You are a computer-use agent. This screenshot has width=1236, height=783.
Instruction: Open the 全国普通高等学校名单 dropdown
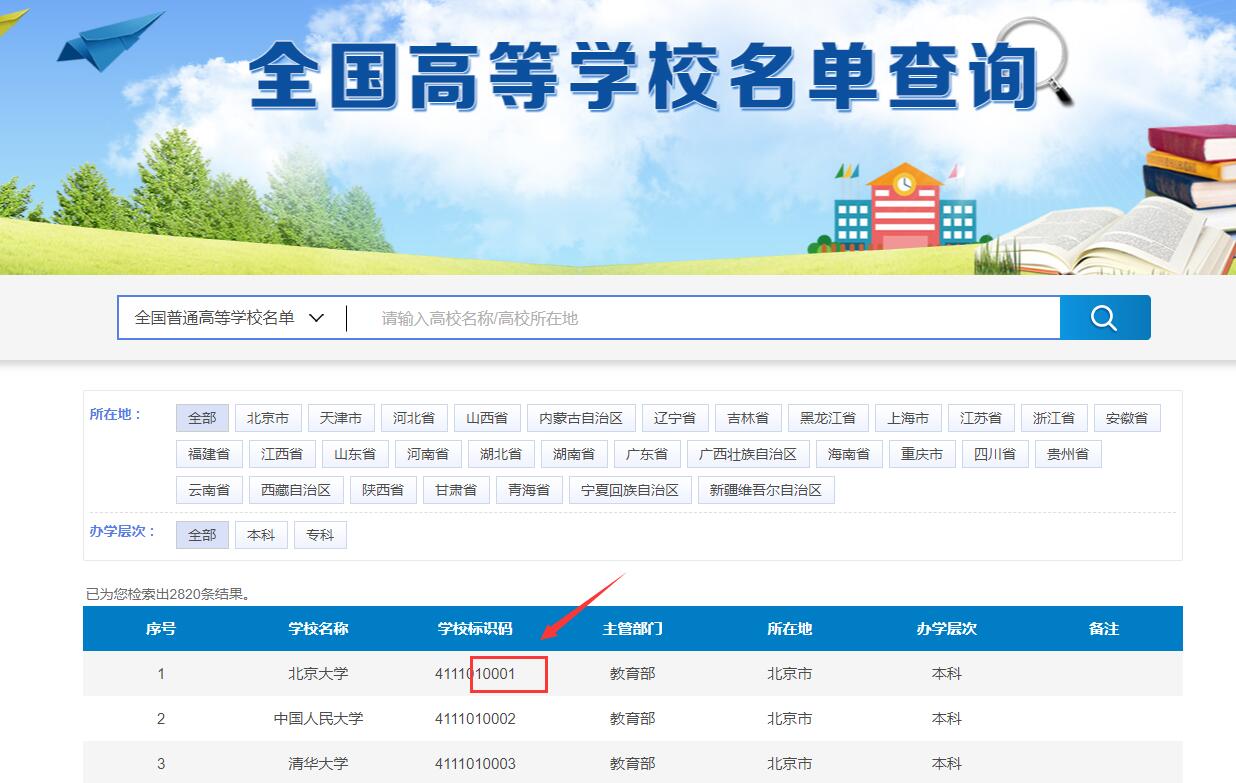click(232, 318)
